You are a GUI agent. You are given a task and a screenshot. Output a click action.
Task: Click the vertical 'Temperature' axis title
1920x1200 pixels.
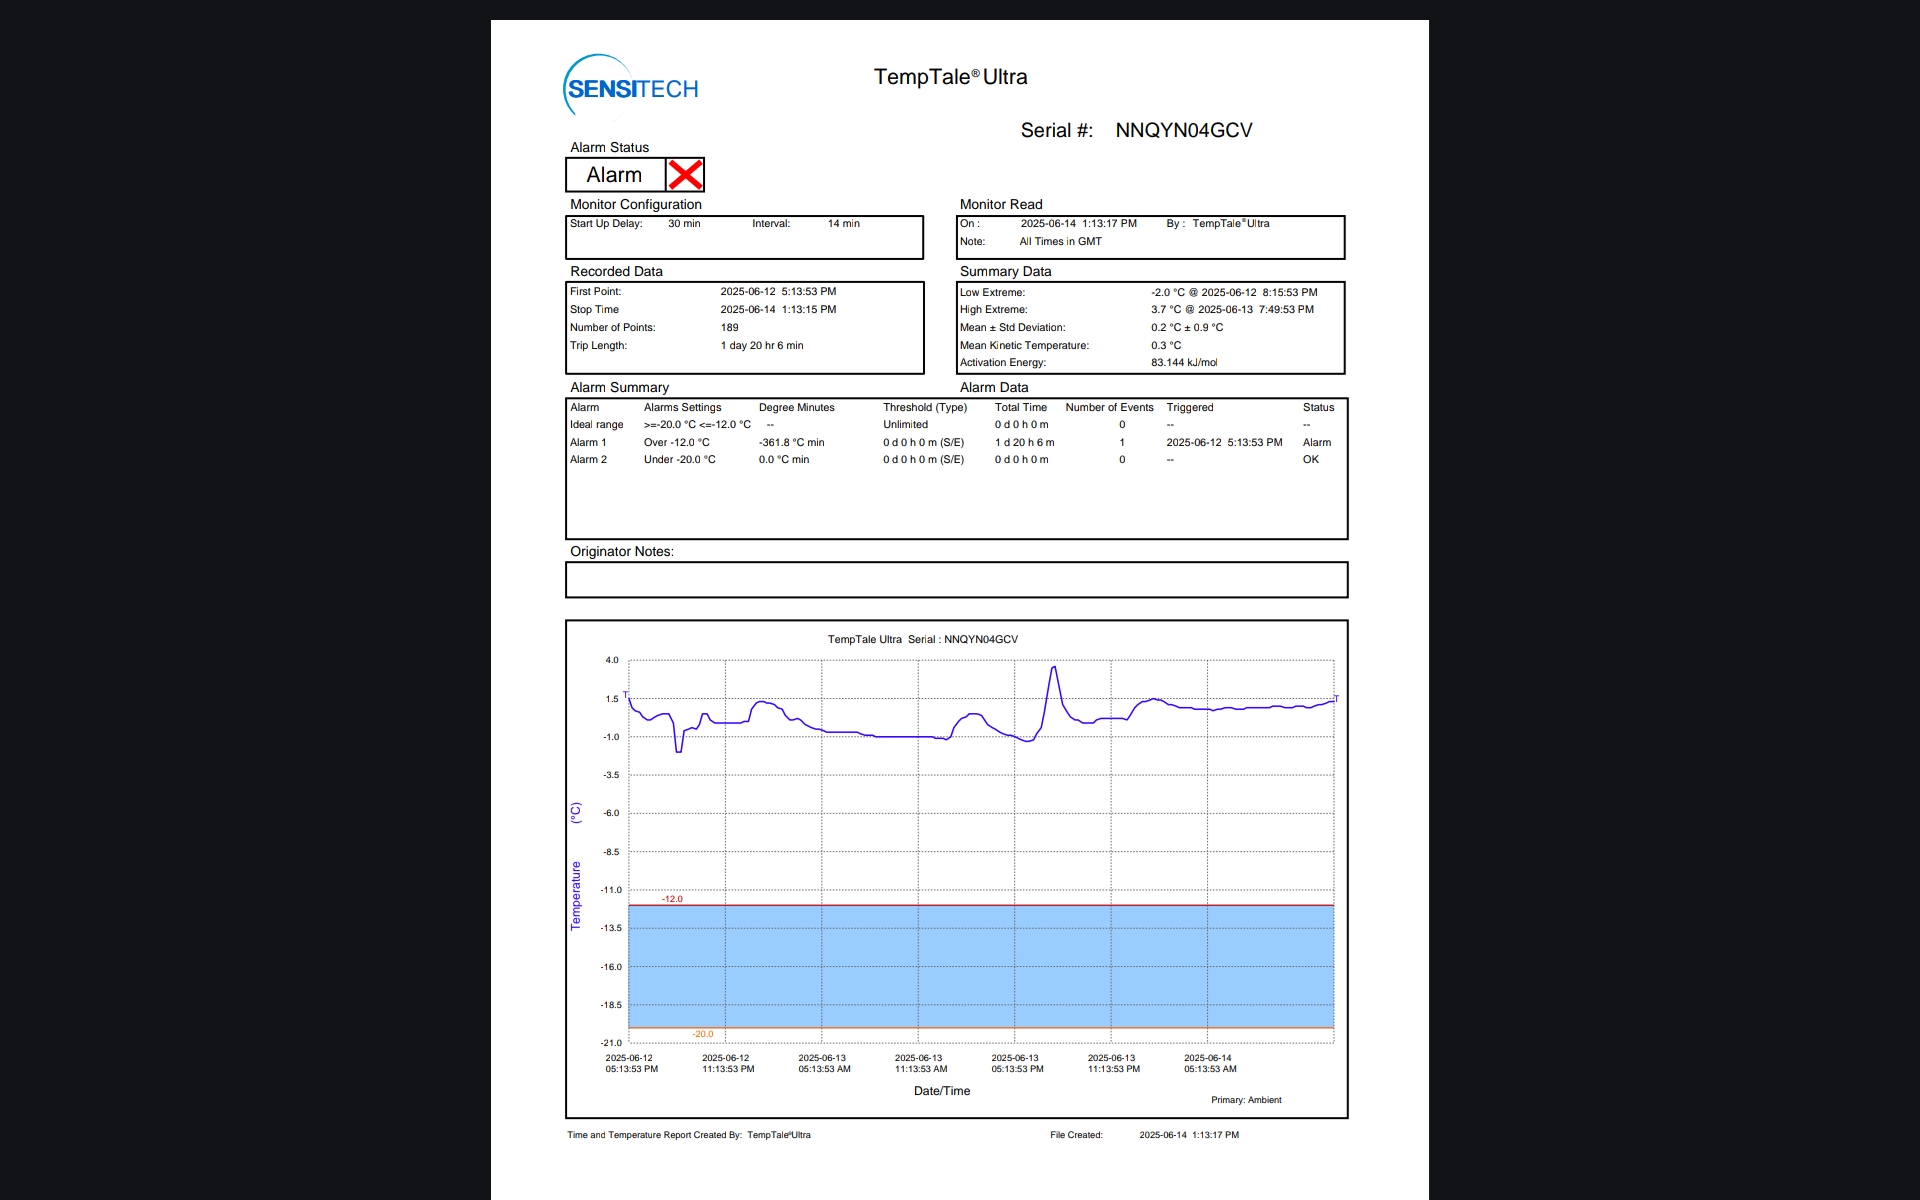pos(575,896)
